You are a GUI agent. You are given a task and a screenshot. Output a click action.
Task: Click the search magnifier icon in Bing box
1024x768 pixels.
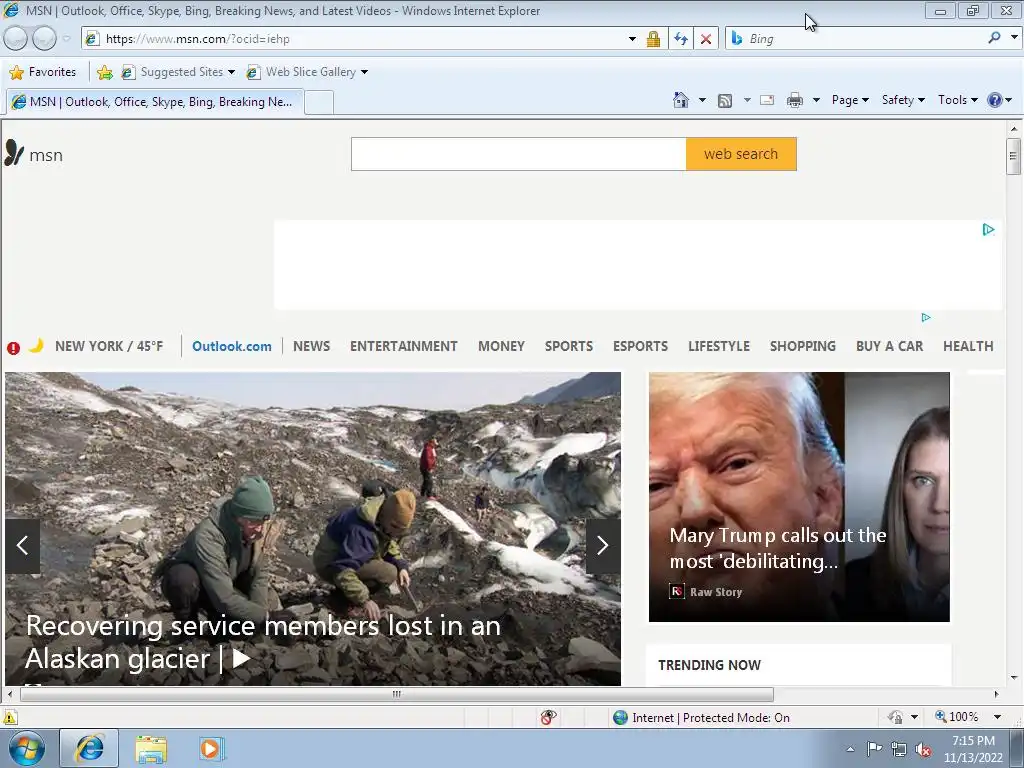[x=995, y=38]
